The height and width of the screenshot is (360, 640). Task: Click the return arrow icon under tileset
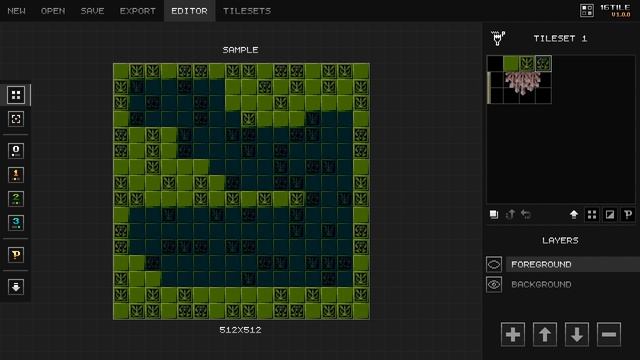tap(526, 214)
